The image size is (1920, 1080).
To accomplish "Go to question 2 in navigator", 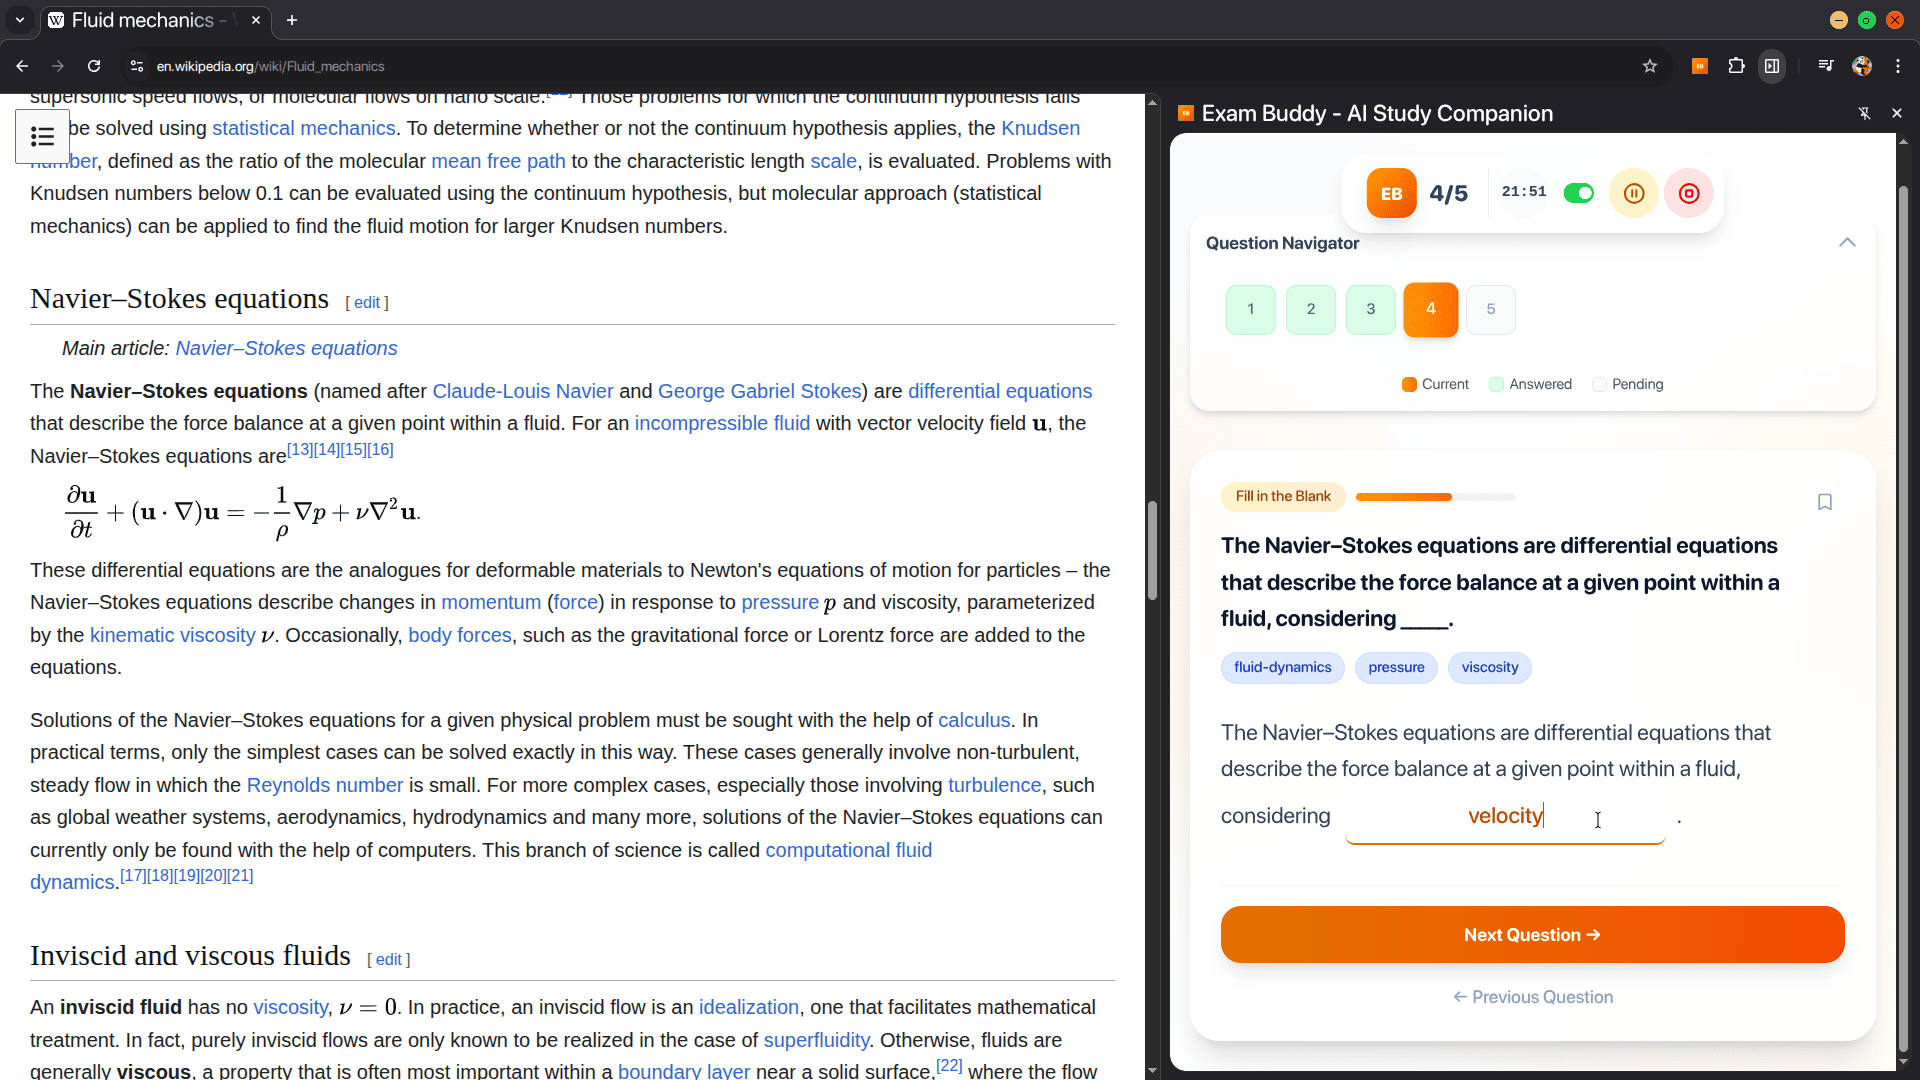I will [1310, 309].
